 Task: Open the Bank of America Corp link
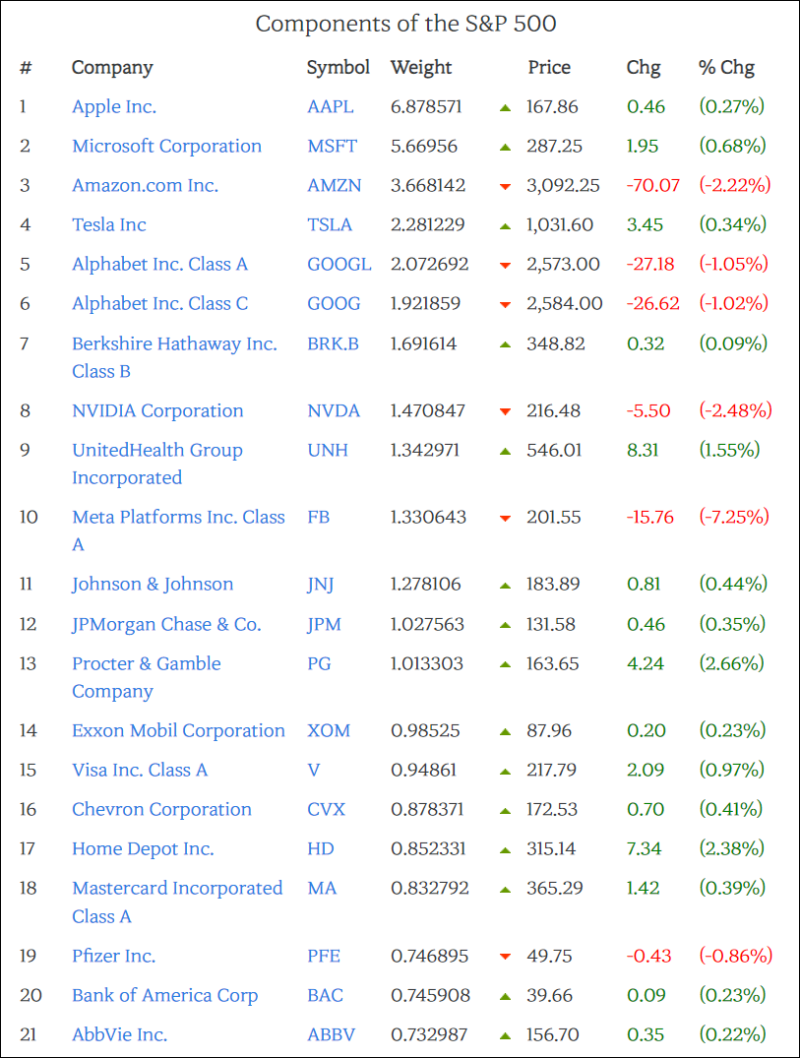[165, 996]
